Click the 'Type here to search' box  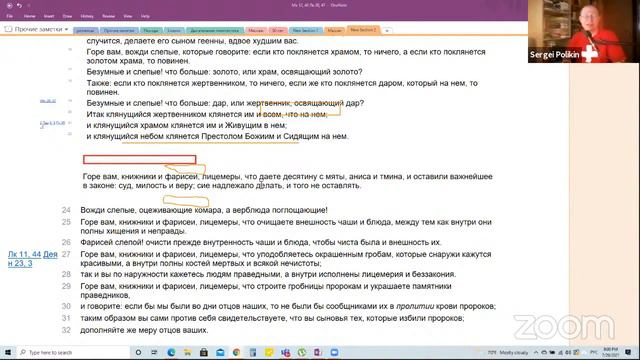click(x=73, y=352)
